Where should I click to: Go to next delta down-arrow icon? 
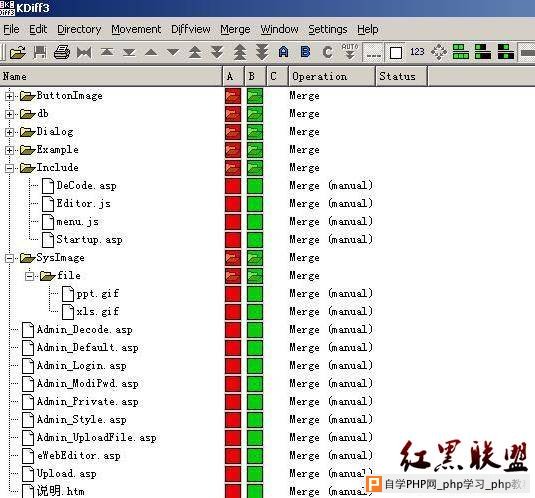pyautogui.click(x=173, y=52)
